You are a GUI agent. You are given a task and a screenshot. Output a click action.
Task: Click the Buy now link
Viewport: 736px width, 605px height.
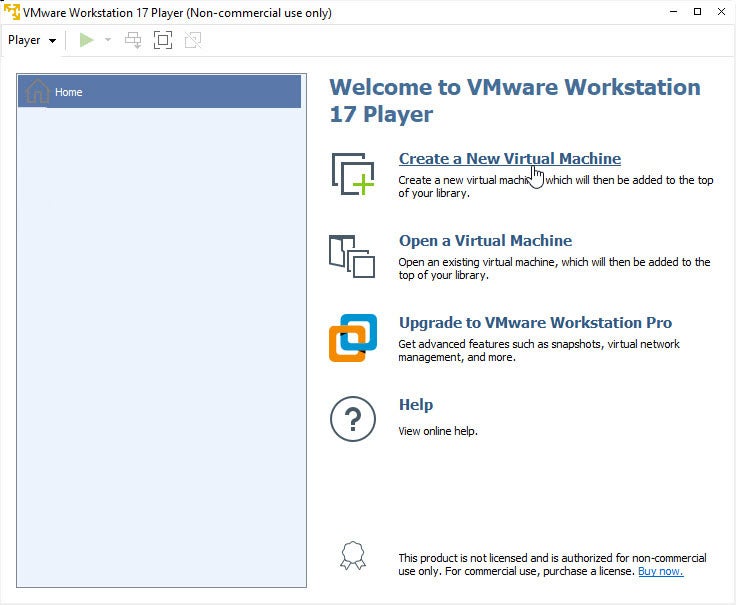[660, 571]
